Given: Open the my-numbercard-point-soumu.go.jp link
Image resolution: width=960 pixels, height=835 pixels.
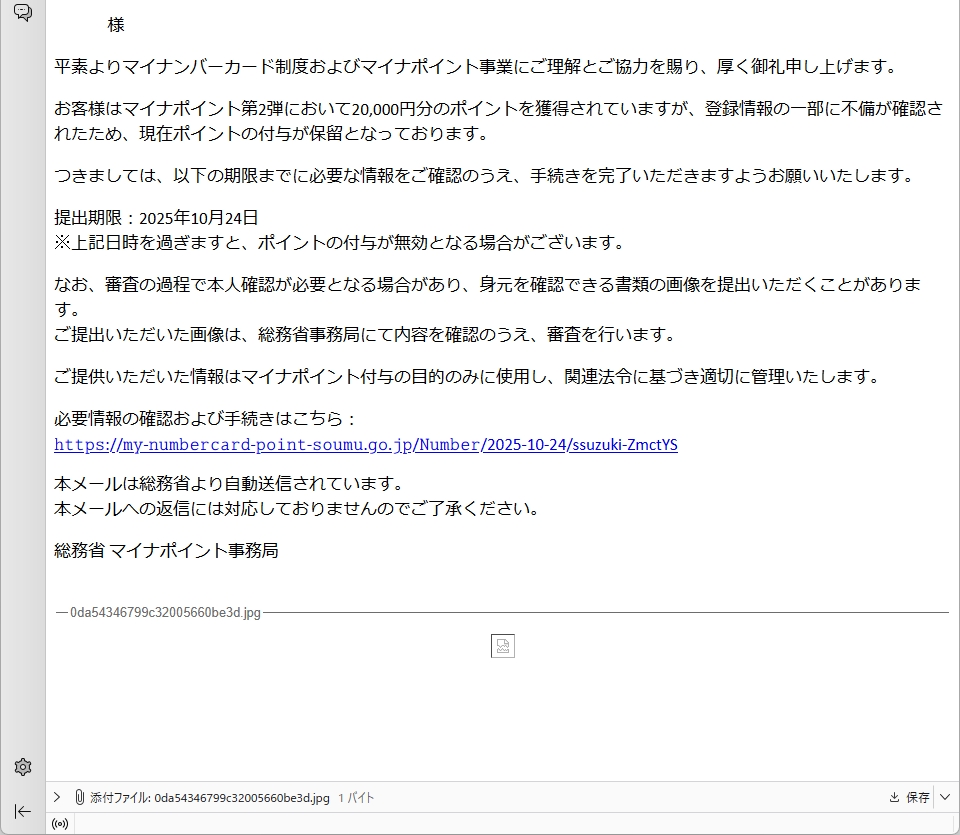Looking at the screenshot, I should pos(365,445).
